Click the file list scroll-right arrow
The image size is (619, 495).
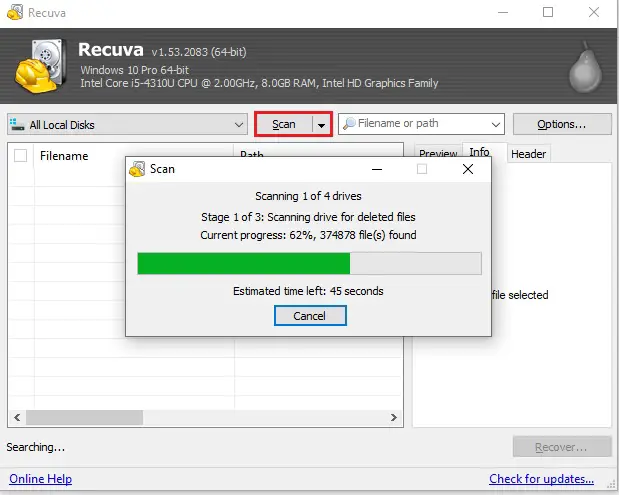[x=394, y=417]
